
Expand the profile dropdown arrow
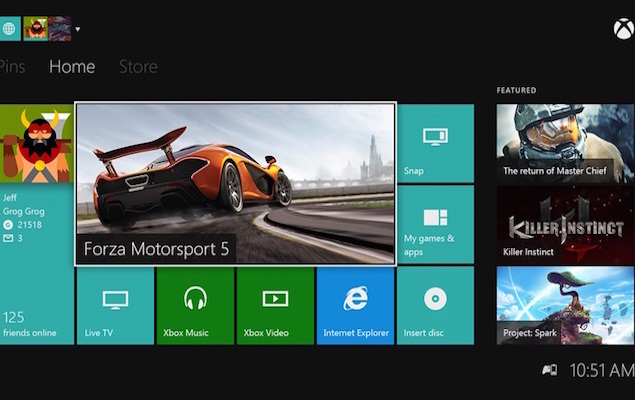[x=78, y=29]
